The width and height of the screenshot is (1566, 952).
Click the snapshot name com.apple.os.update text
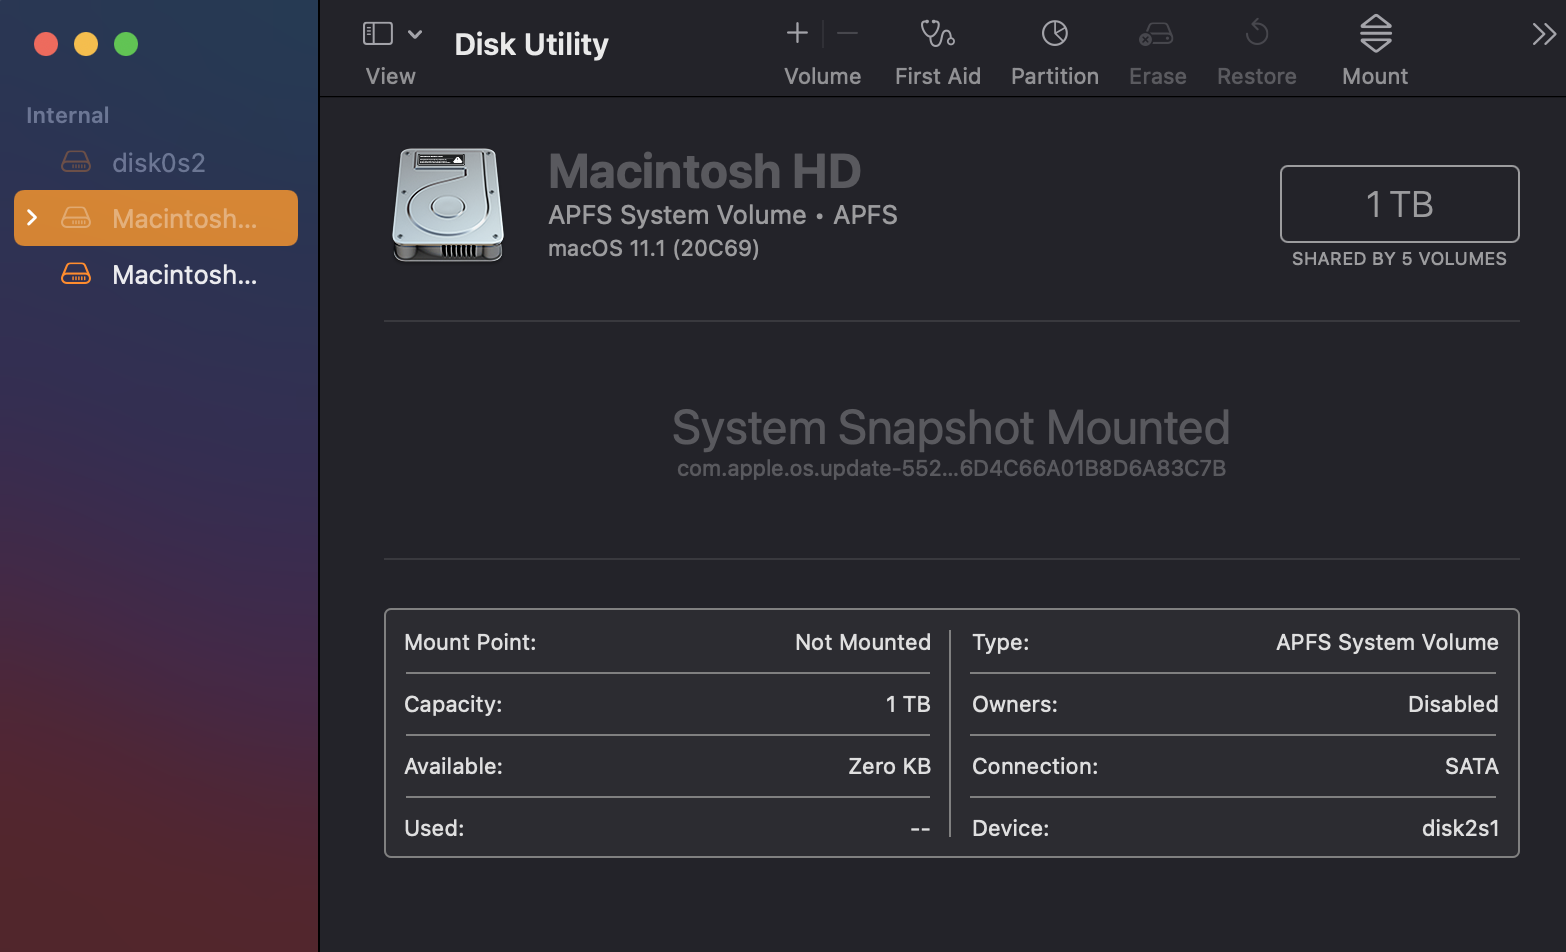pyautogui.click(x=951, y=468)
